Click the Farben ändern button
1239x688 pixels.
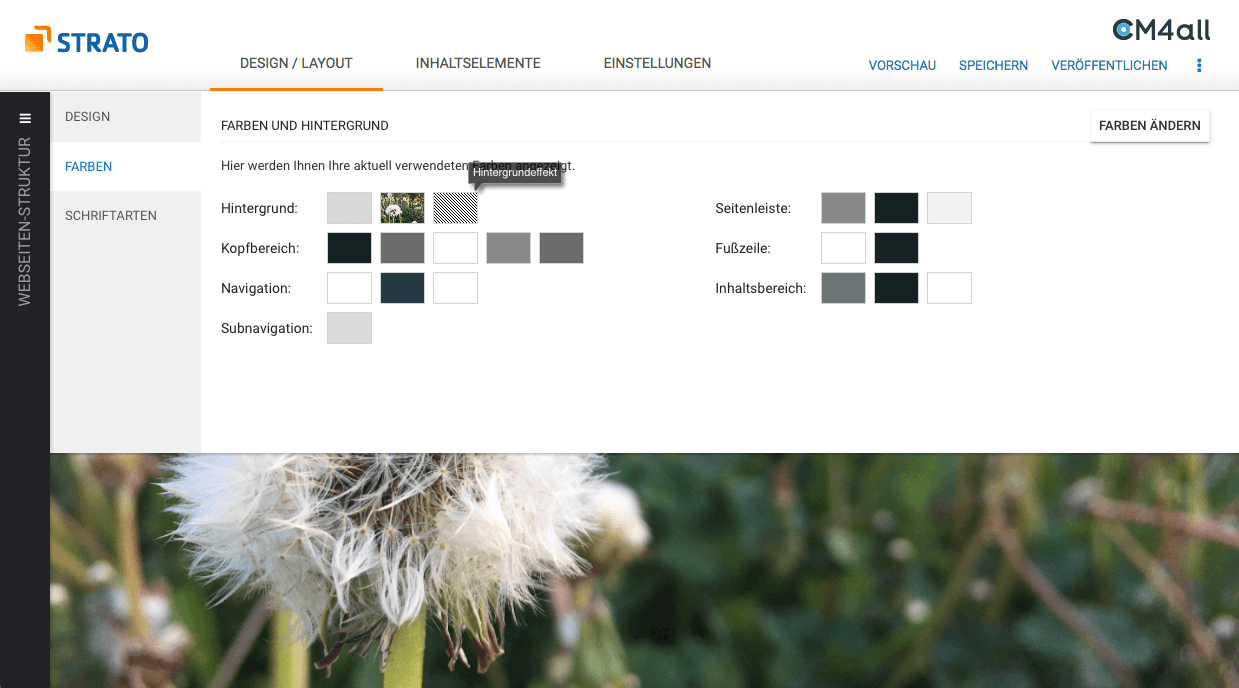point(1150,126)
